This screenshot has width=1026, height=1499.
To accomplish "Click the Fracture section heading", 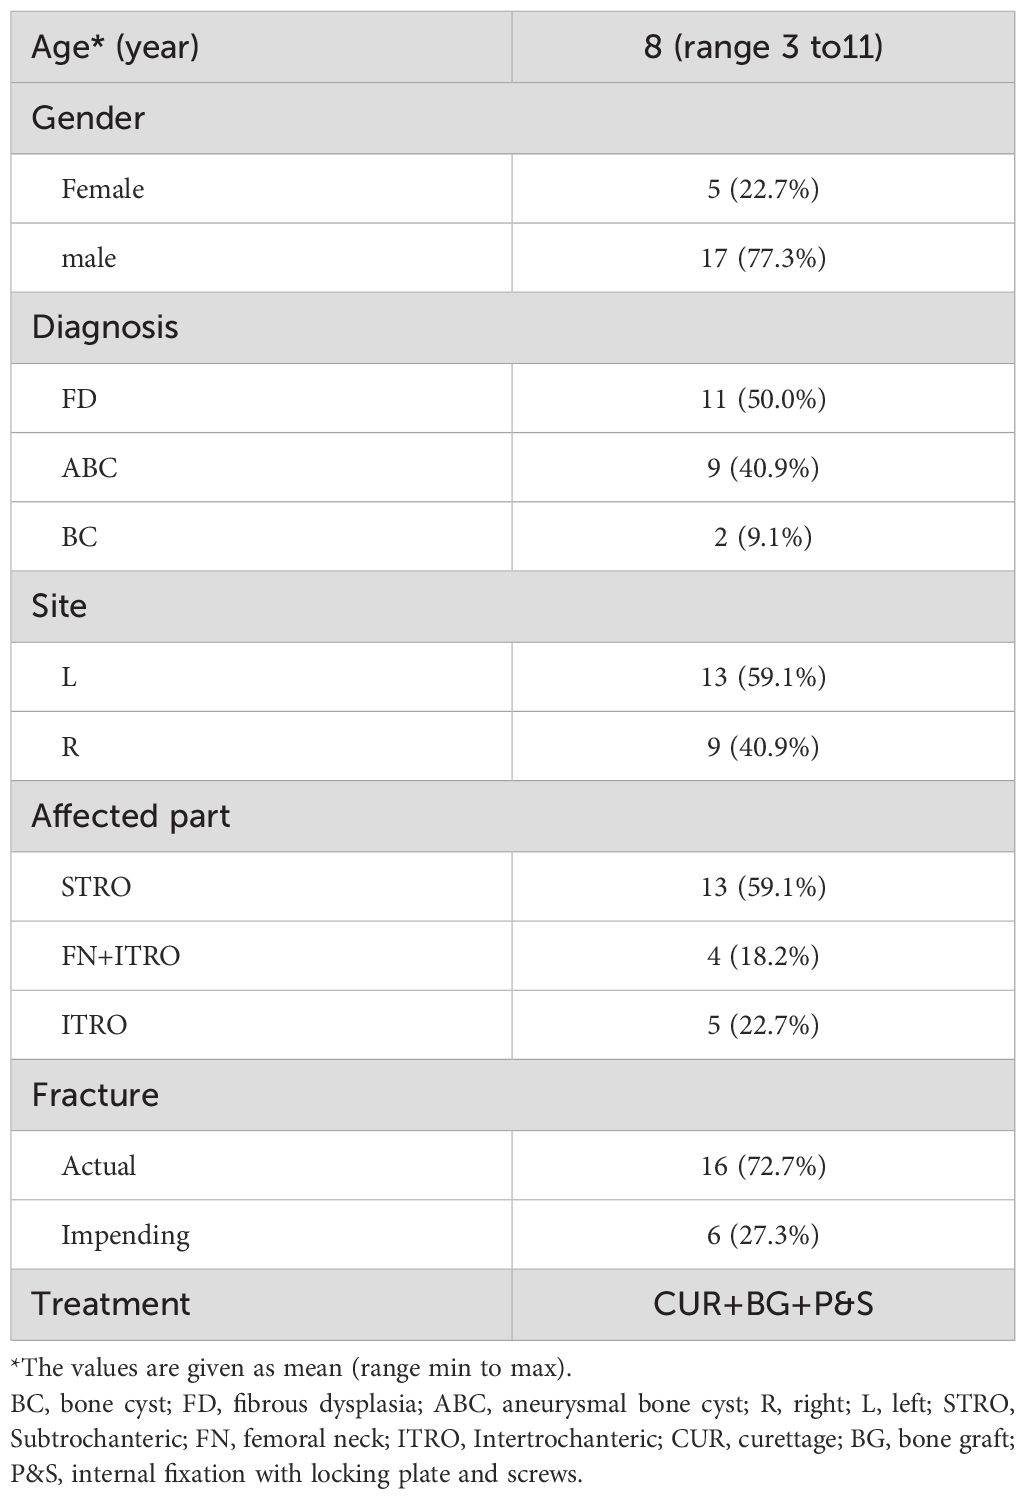I will tap(95, 1095).
